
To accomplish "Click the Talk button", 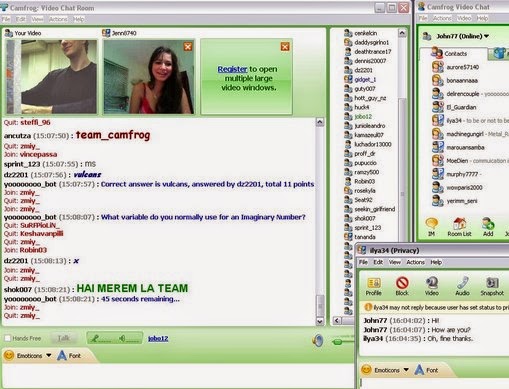I will pyautogui.click(x=63, y=338).
